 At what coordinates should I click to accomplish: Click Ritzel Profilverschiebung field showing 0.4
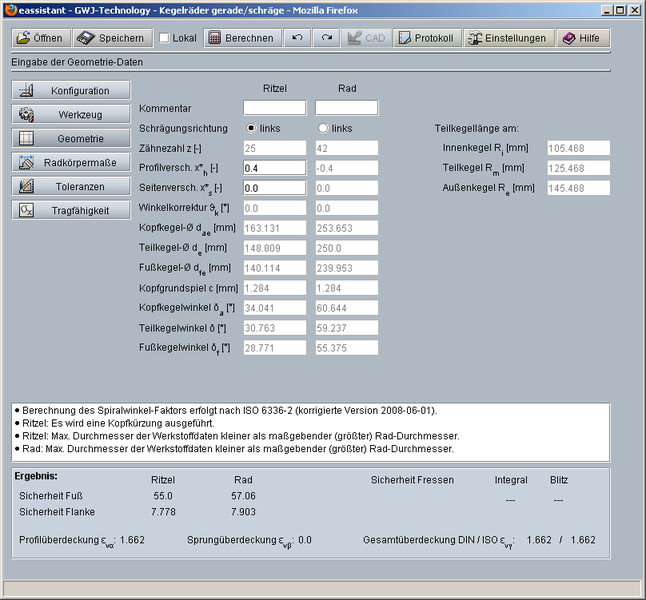(274, 168)
